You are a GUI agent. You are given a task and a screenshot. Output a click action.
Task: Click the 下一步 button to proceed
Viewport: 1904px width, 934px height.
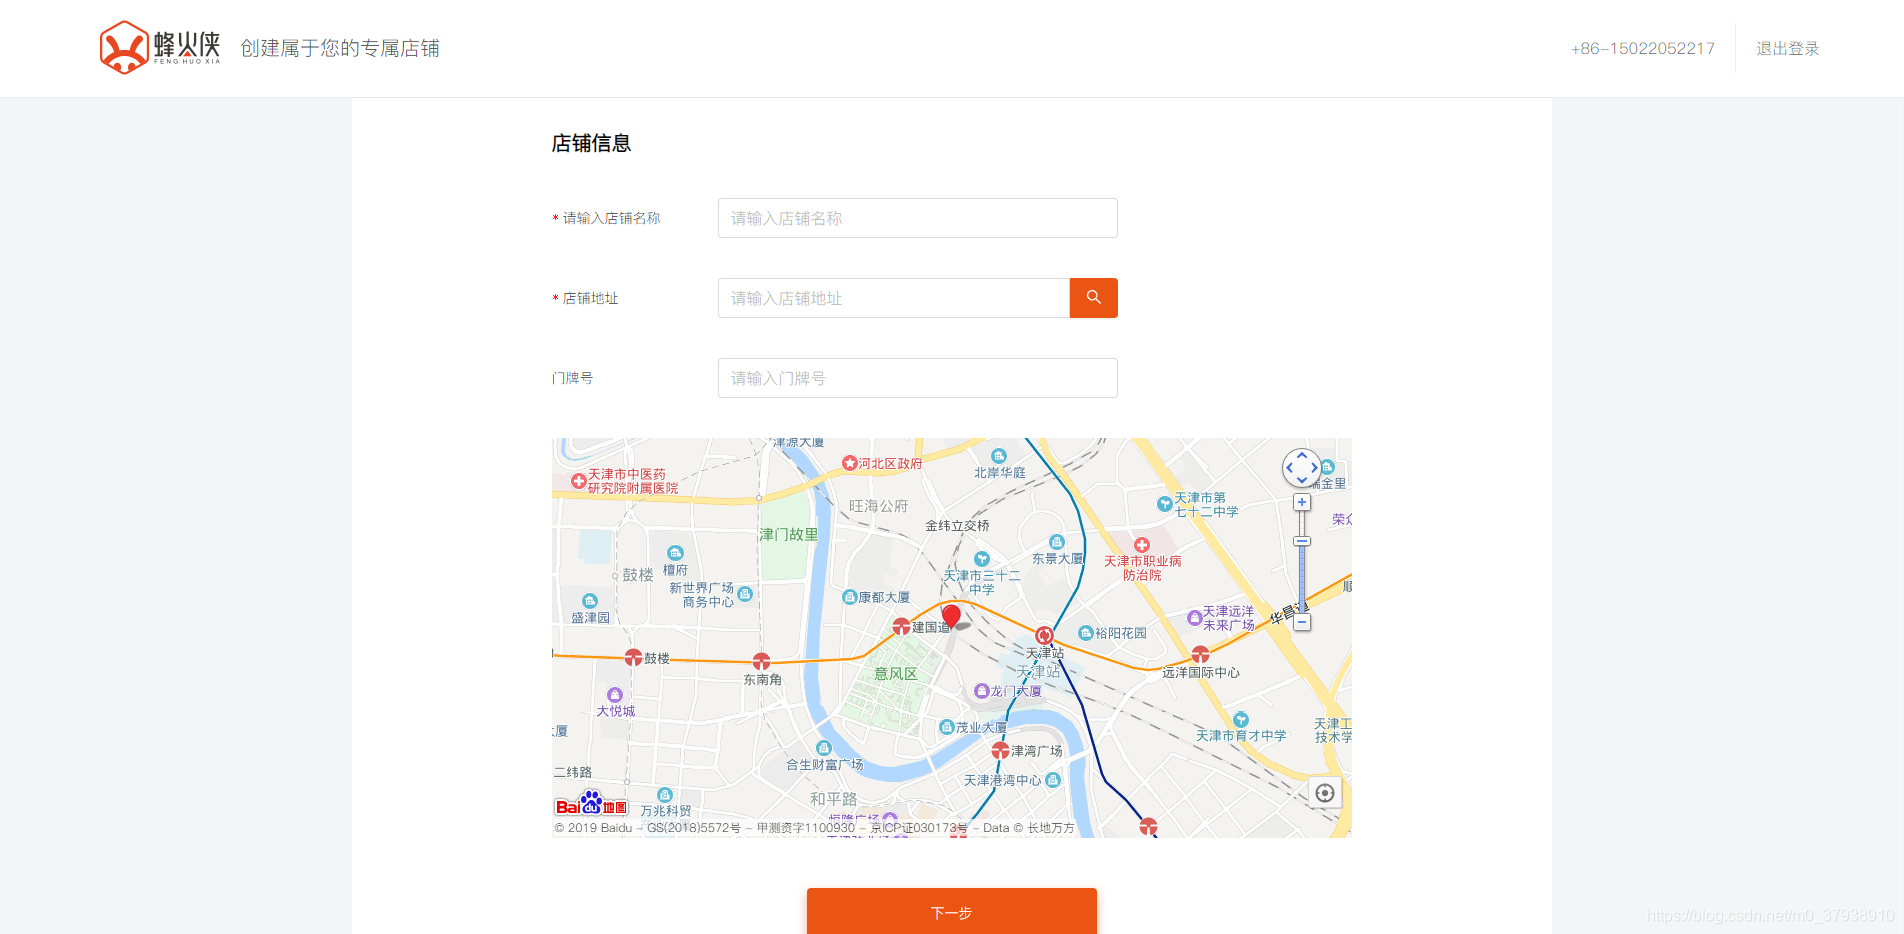tap(951, 912)
